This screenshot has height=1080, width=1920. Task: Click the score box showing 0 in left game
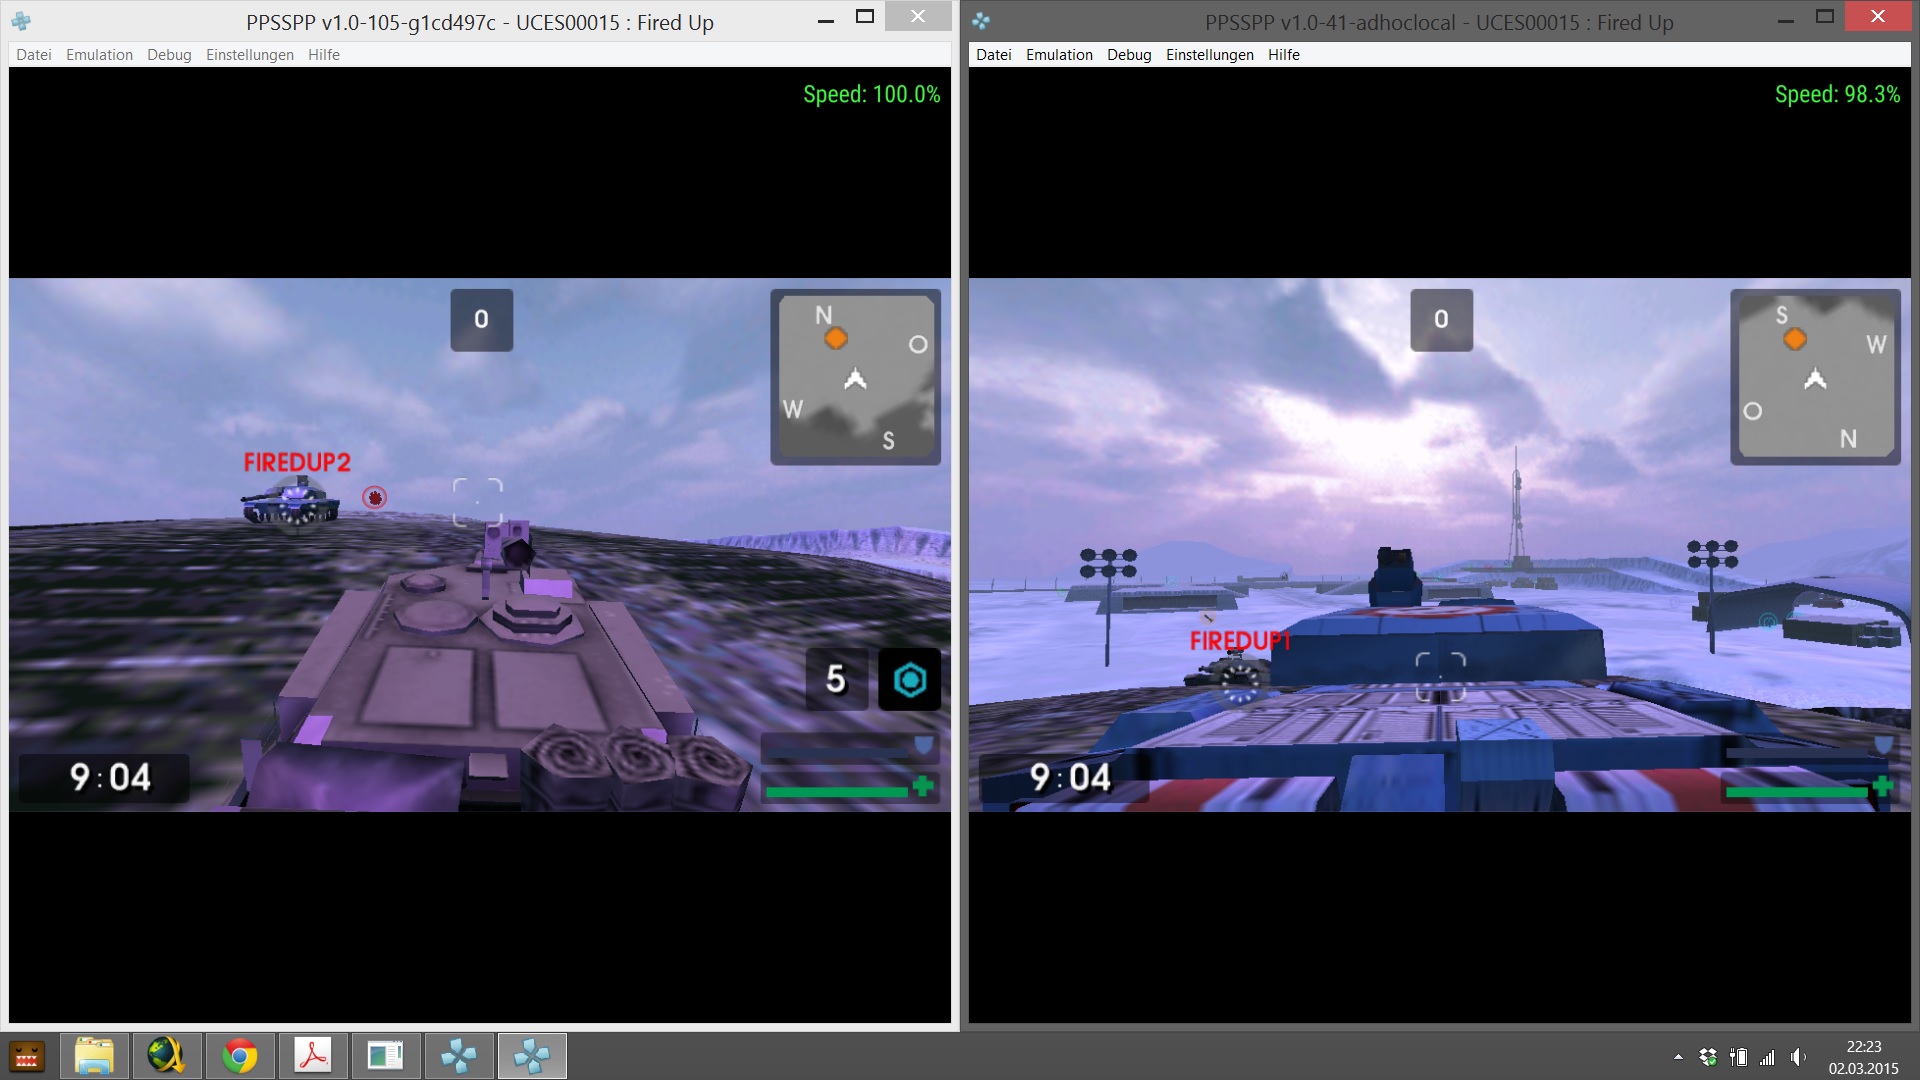tap(481, 320)
